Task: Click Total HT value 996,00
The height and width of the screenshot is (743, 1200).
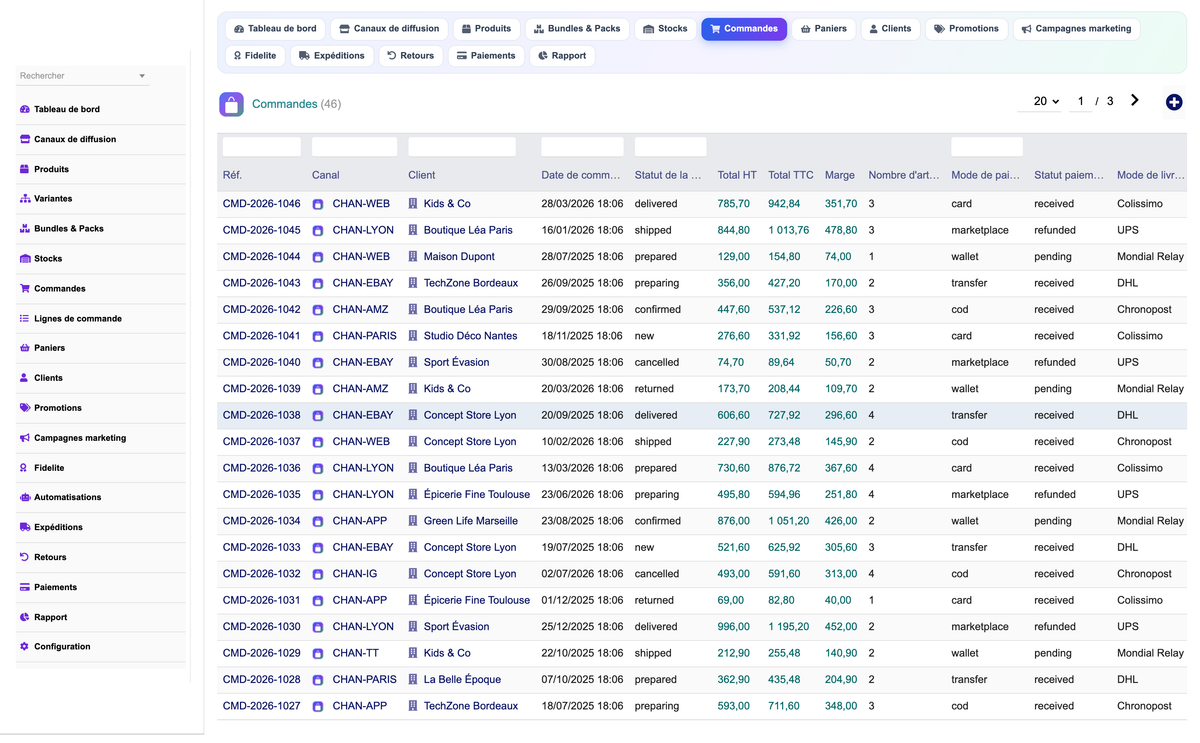Action: [x=734, y=627]
